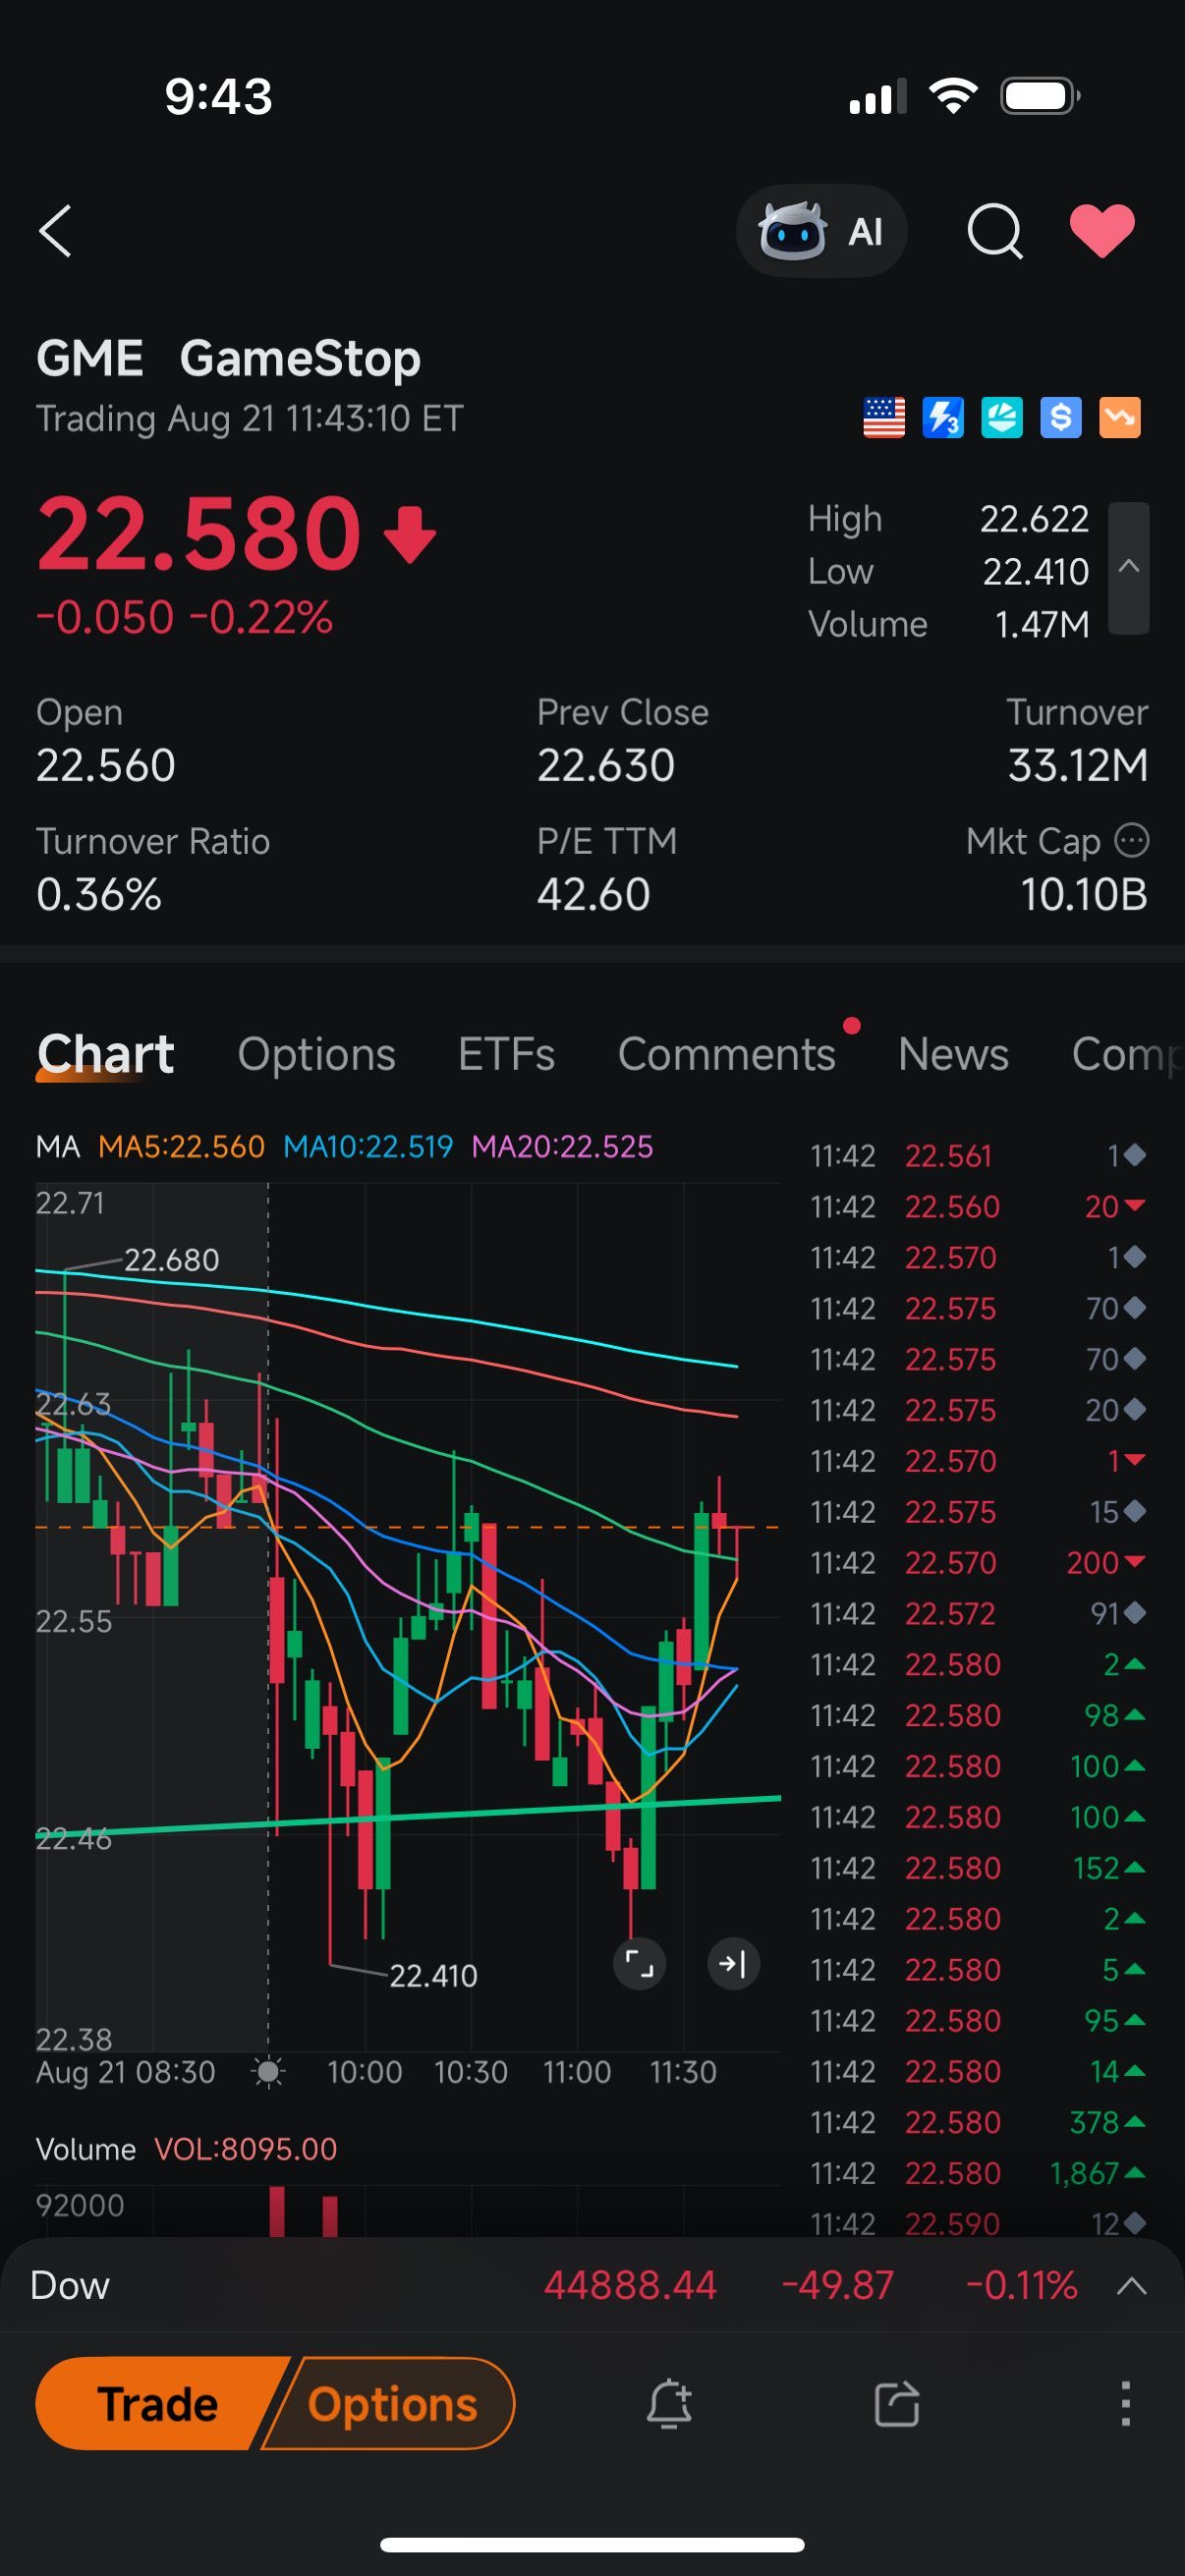Tap the P/E TTM value 42.60
This screenshot has width=1185, height=2576.
point(594,894)
